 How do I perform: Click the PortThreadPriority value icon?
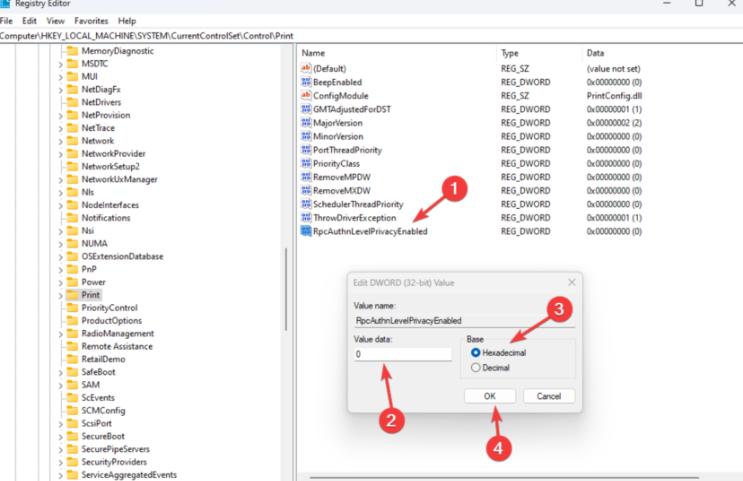click(306, 150)
